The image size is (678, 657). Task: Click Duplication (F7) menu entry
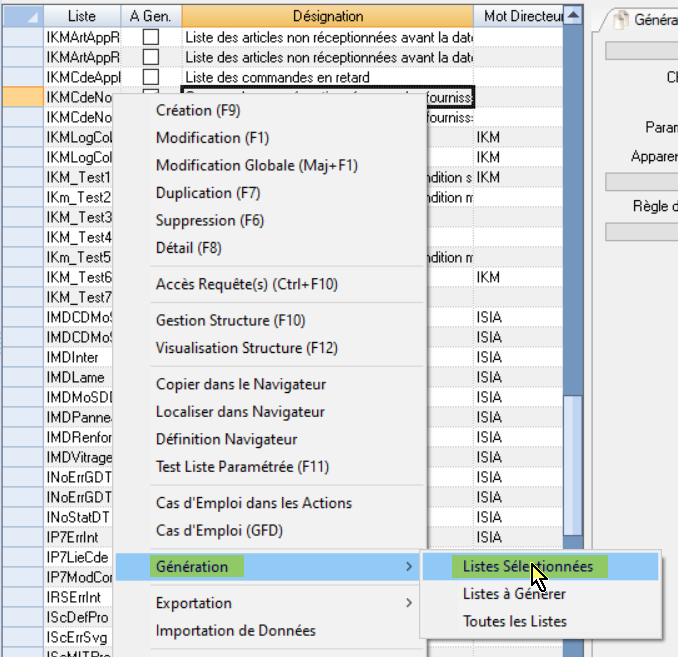208,192
